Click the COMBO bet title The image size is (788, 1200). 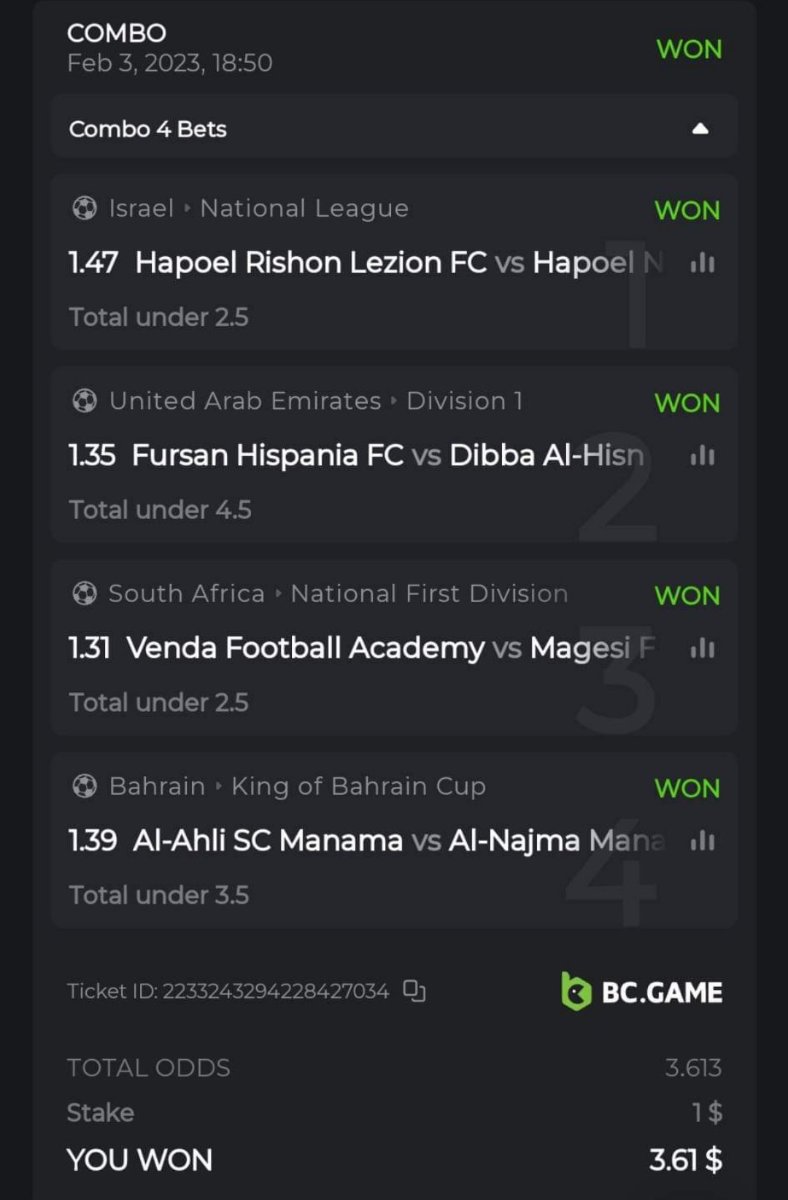(x=116, y=33)
